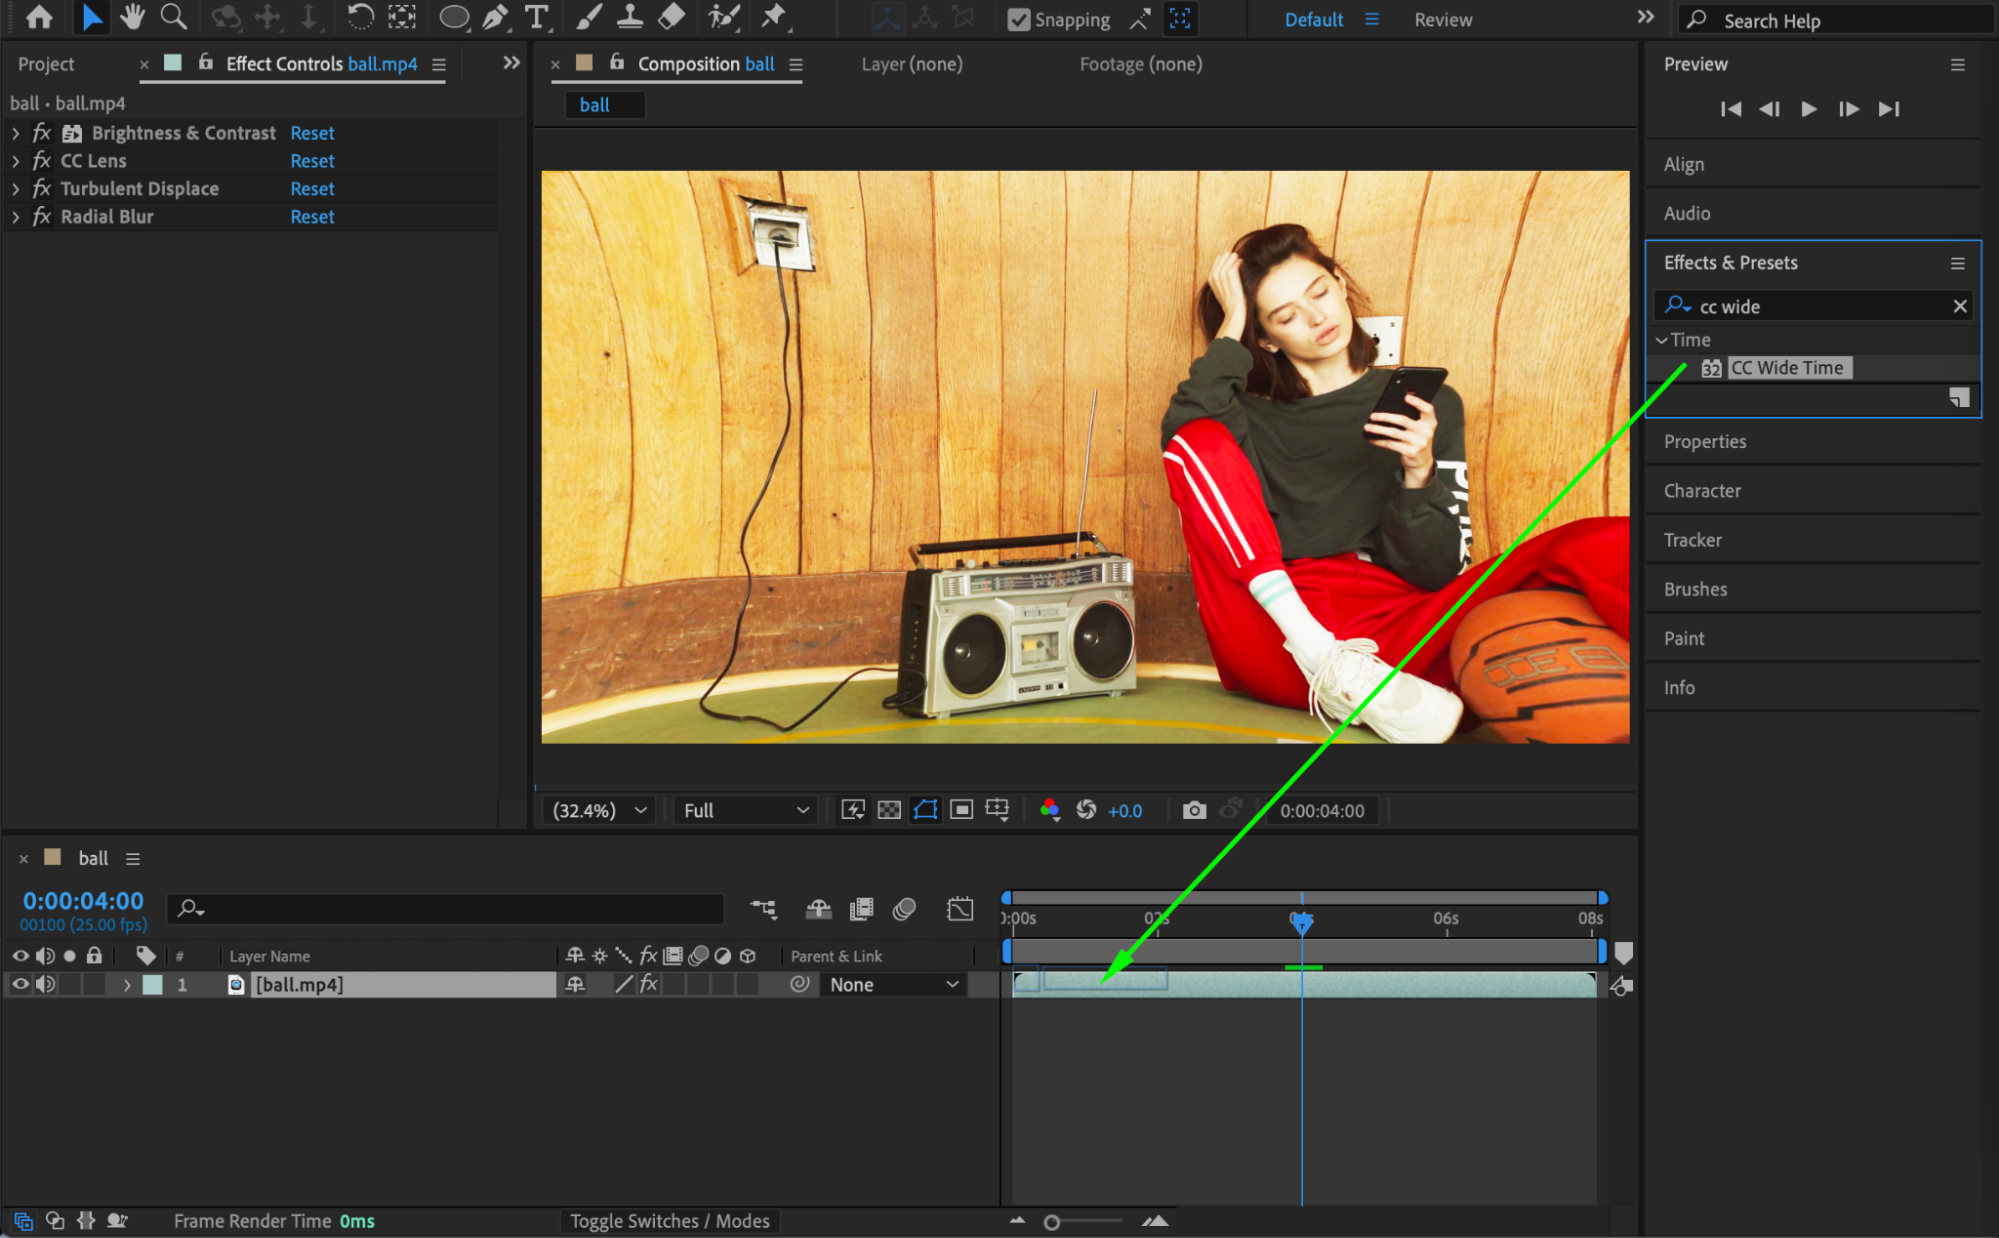1999x1238 pixels.
Task: Hide the ball.mp4 layer video
Action: click(x=20, y=984)
